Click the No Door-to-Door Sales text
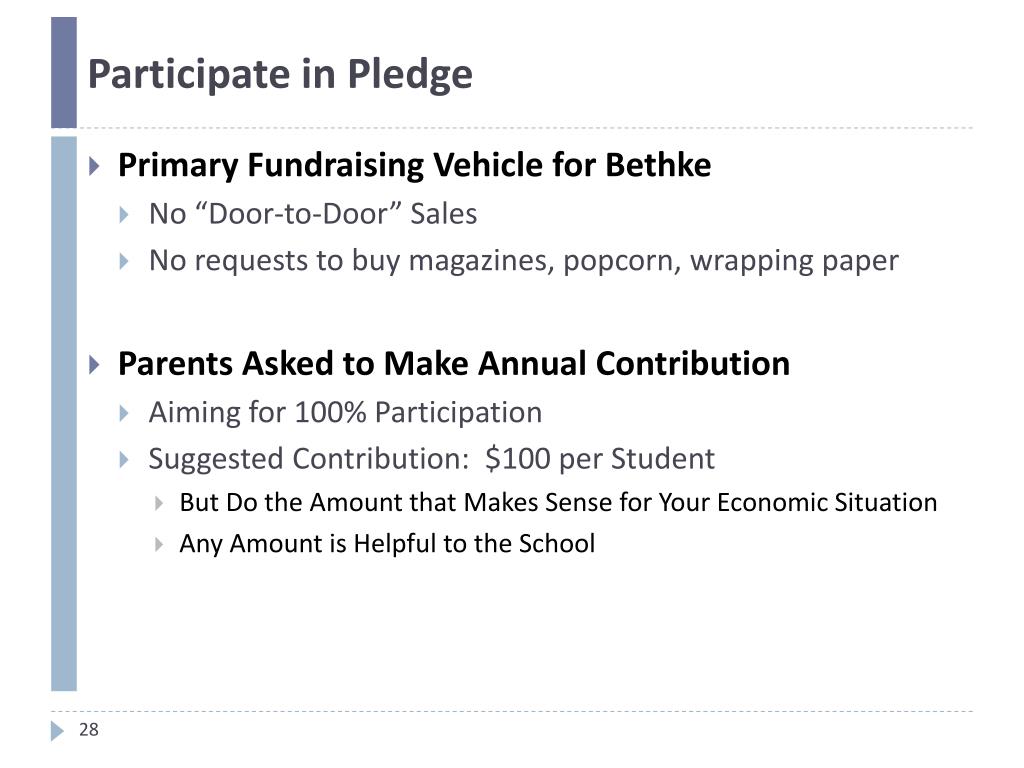This screenshot has width=1024, height=768. (313, 214)
